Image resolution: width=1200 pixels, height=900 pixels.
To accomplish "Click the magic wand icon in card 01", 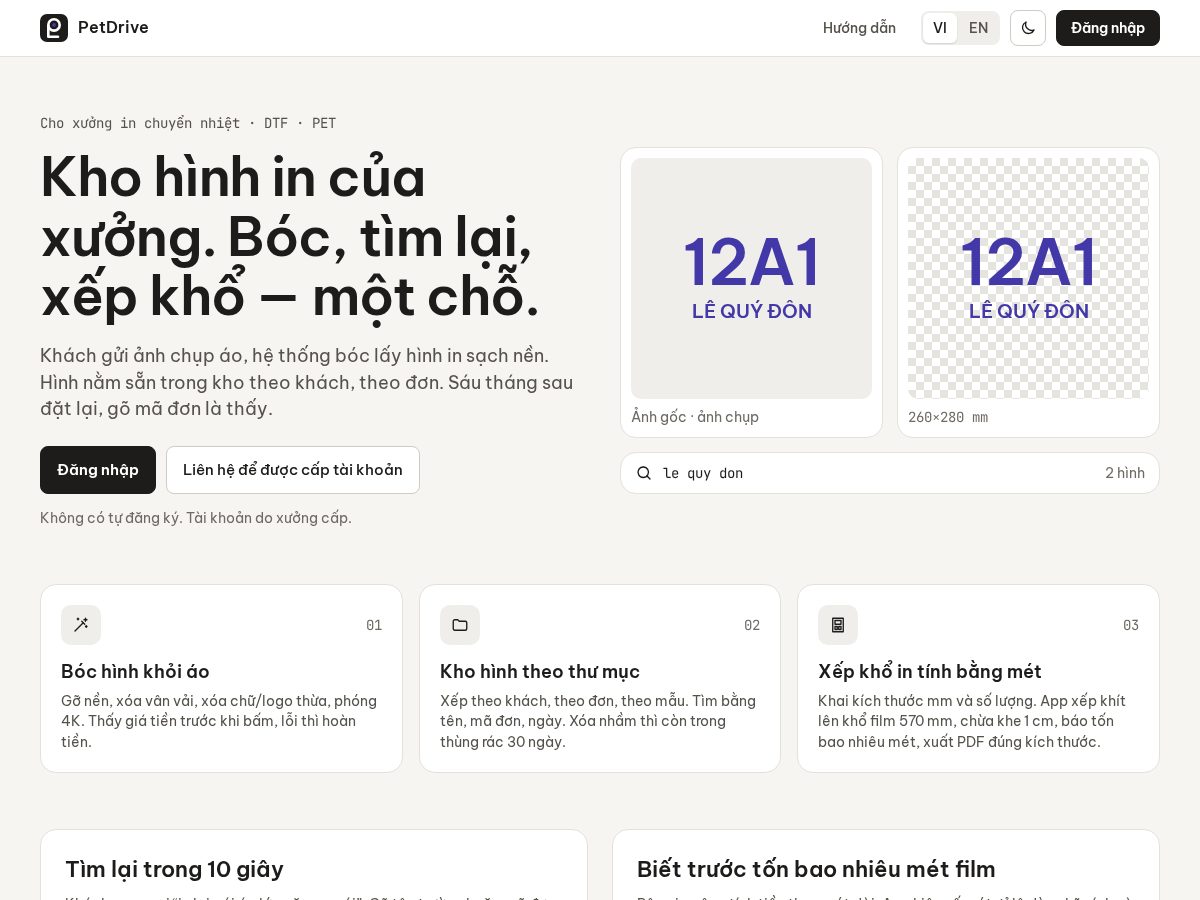I will (81, 625).
